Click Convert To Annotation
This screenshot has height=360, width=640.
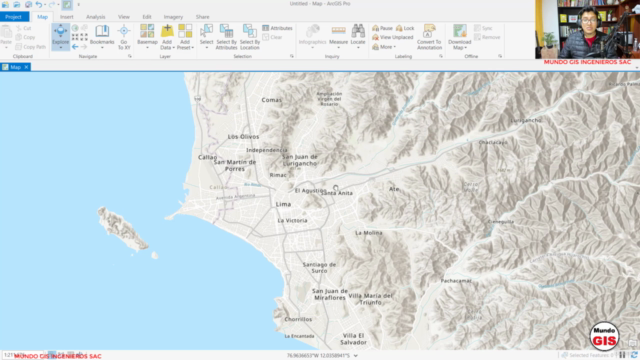point(429,37)
